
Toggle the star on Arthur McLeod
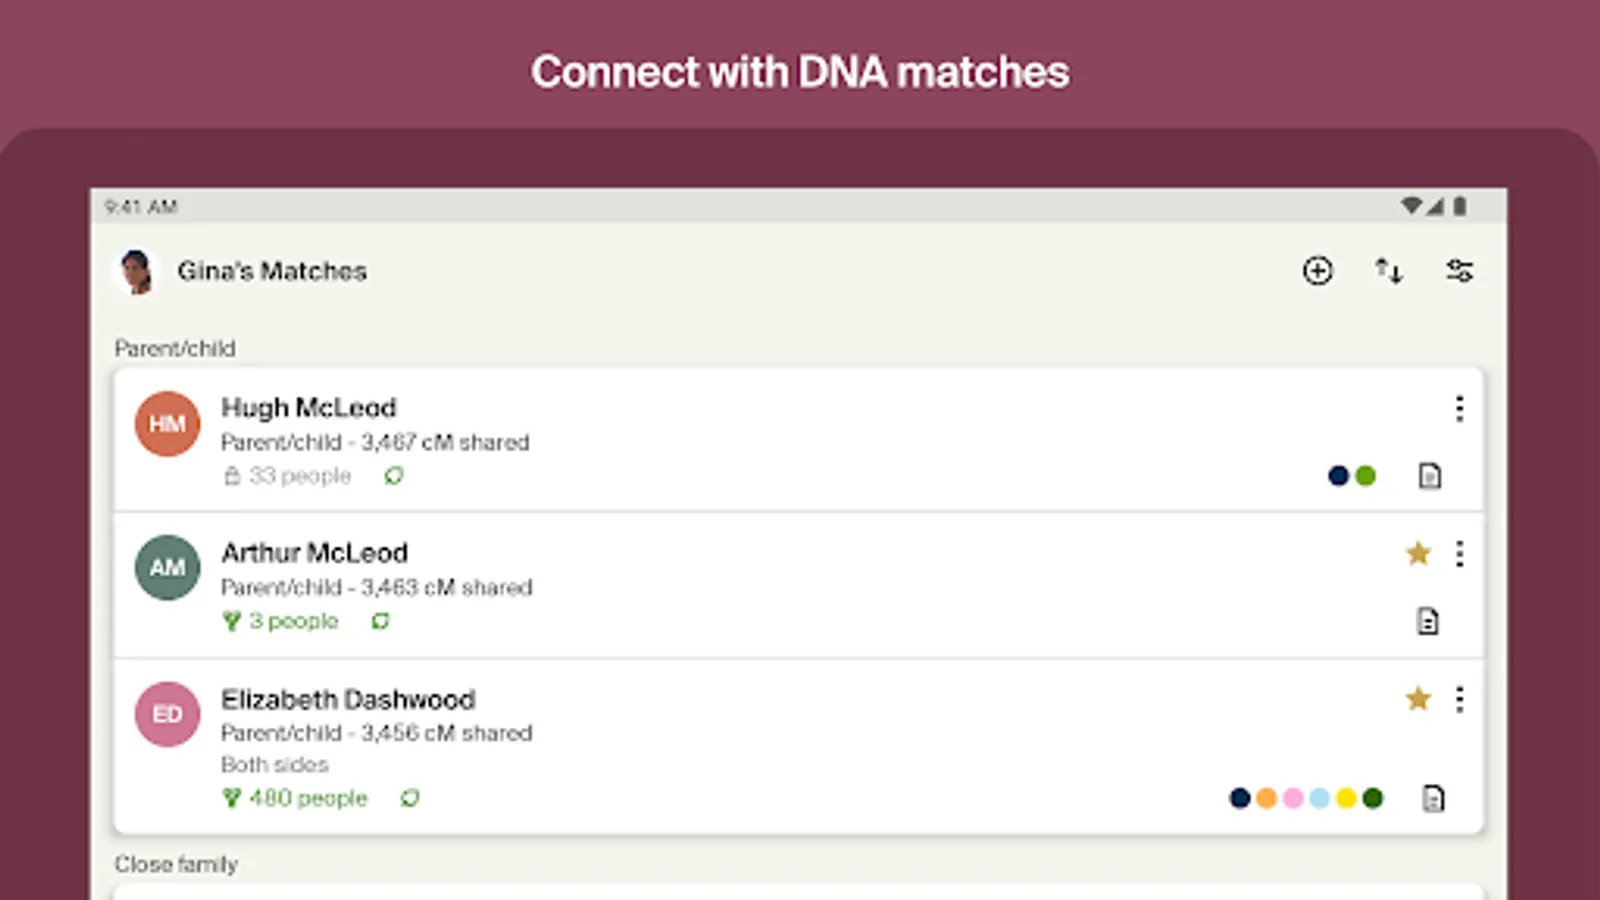pyautogui.click(x=1418, y=553)
